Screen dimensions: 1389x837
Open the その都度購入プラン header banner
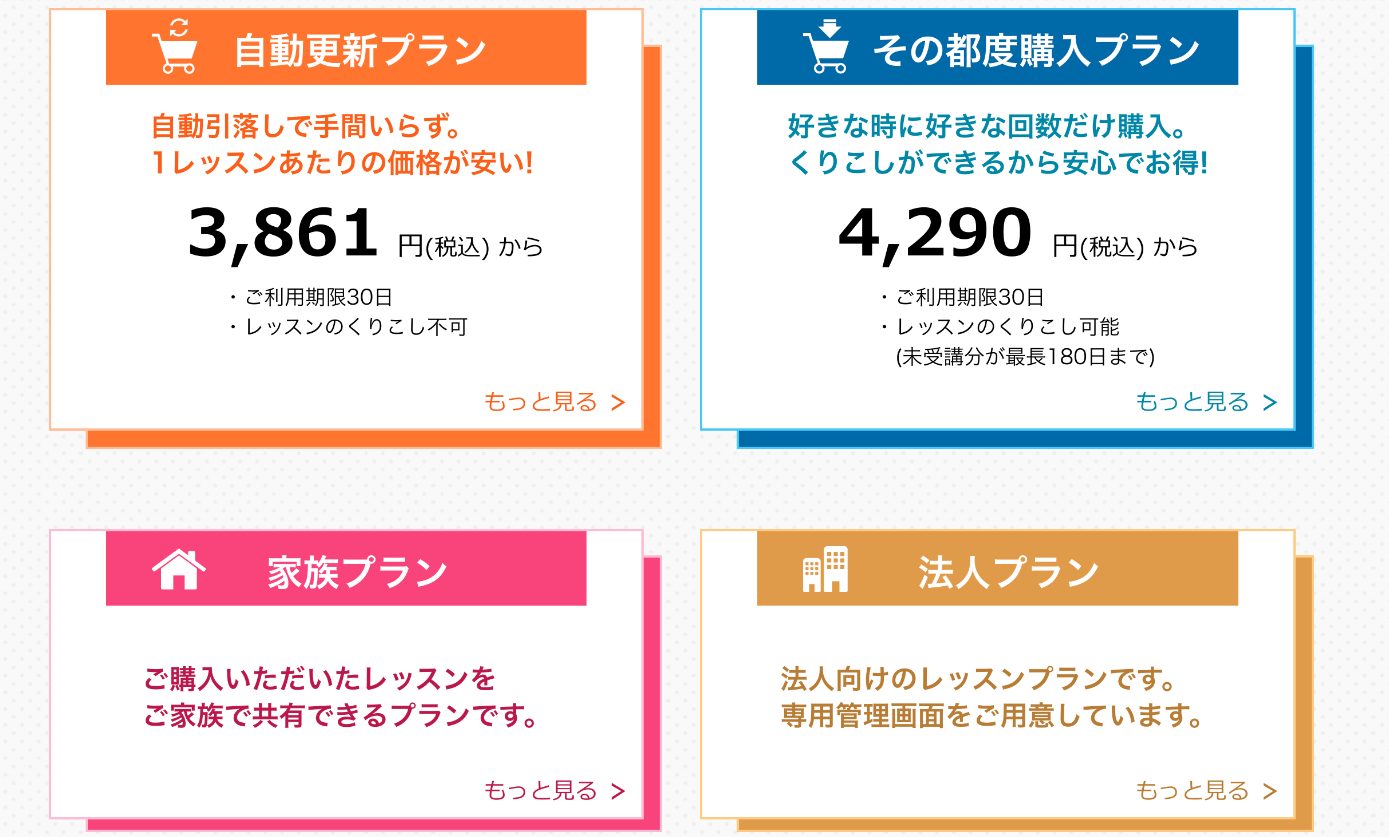(1035, 49)
